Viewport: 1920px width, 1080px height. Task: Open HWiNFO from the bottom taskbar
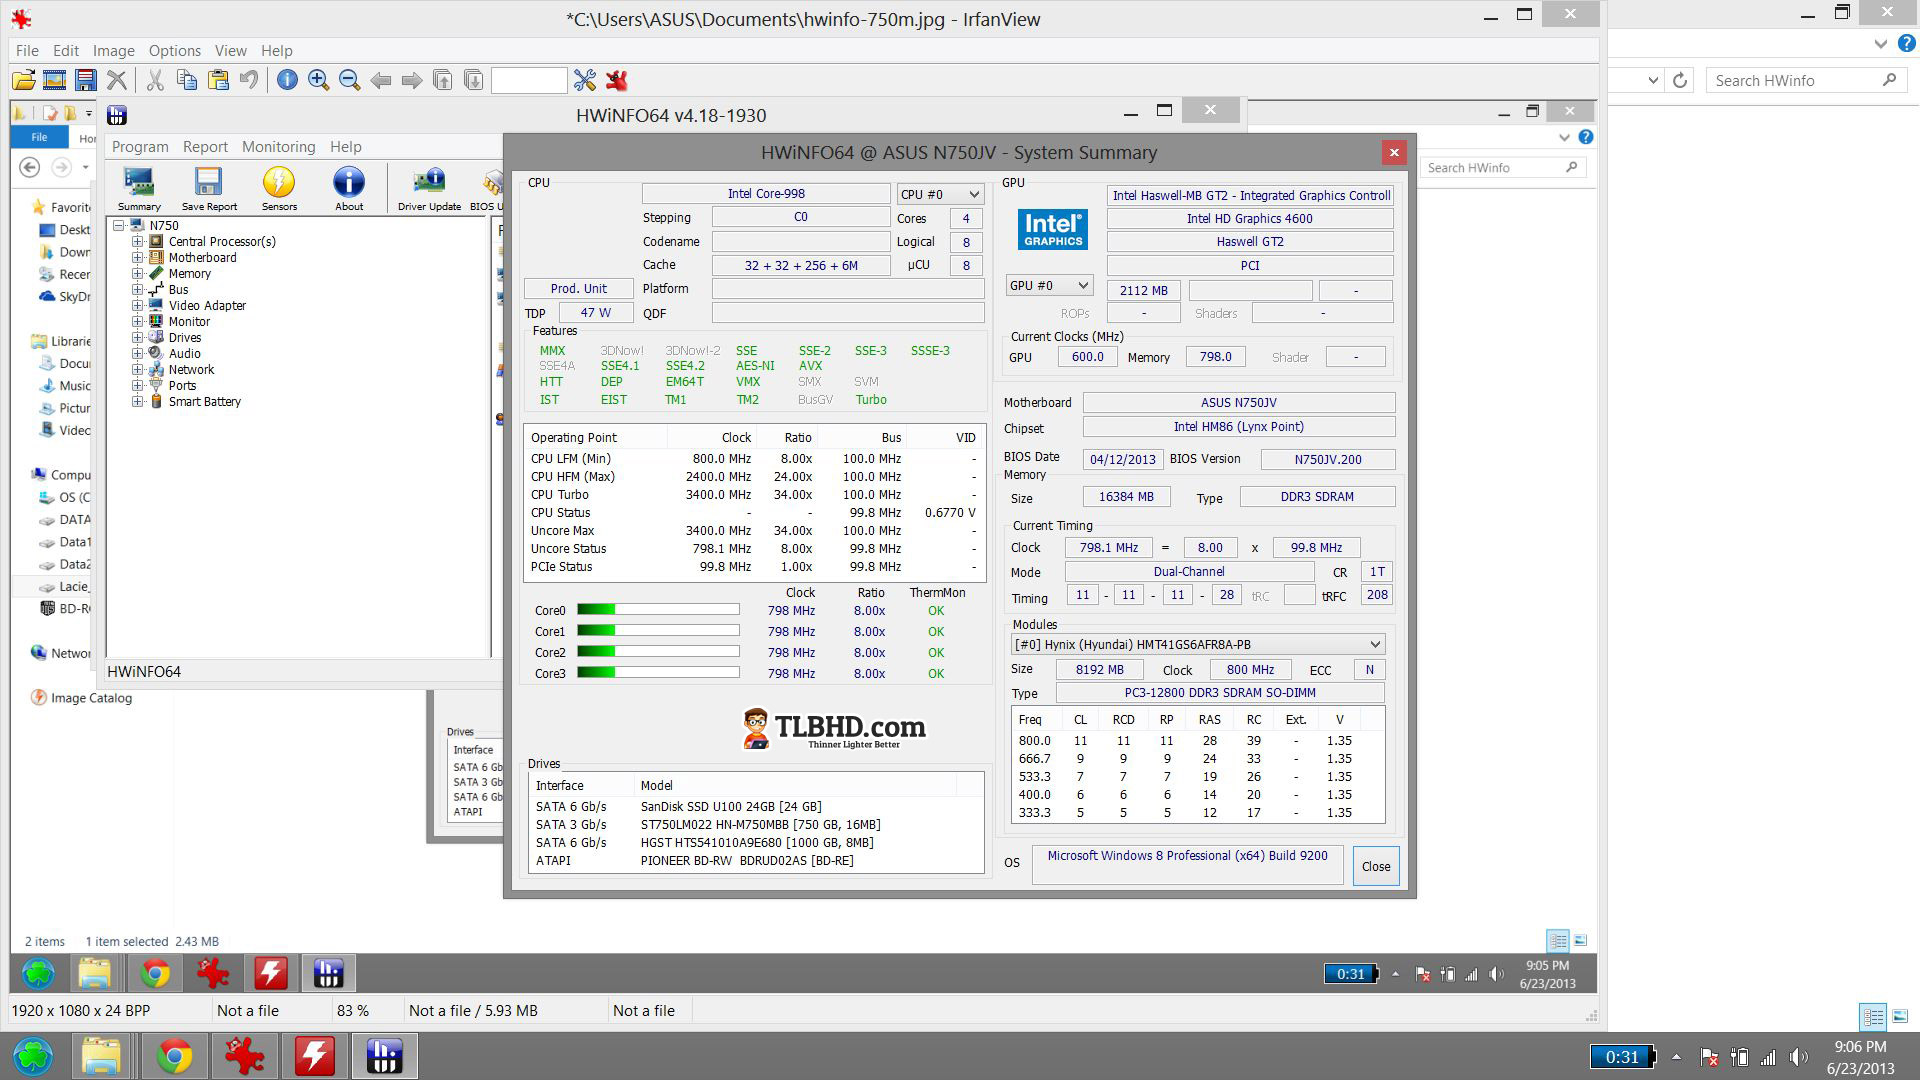click(384, 1056)
